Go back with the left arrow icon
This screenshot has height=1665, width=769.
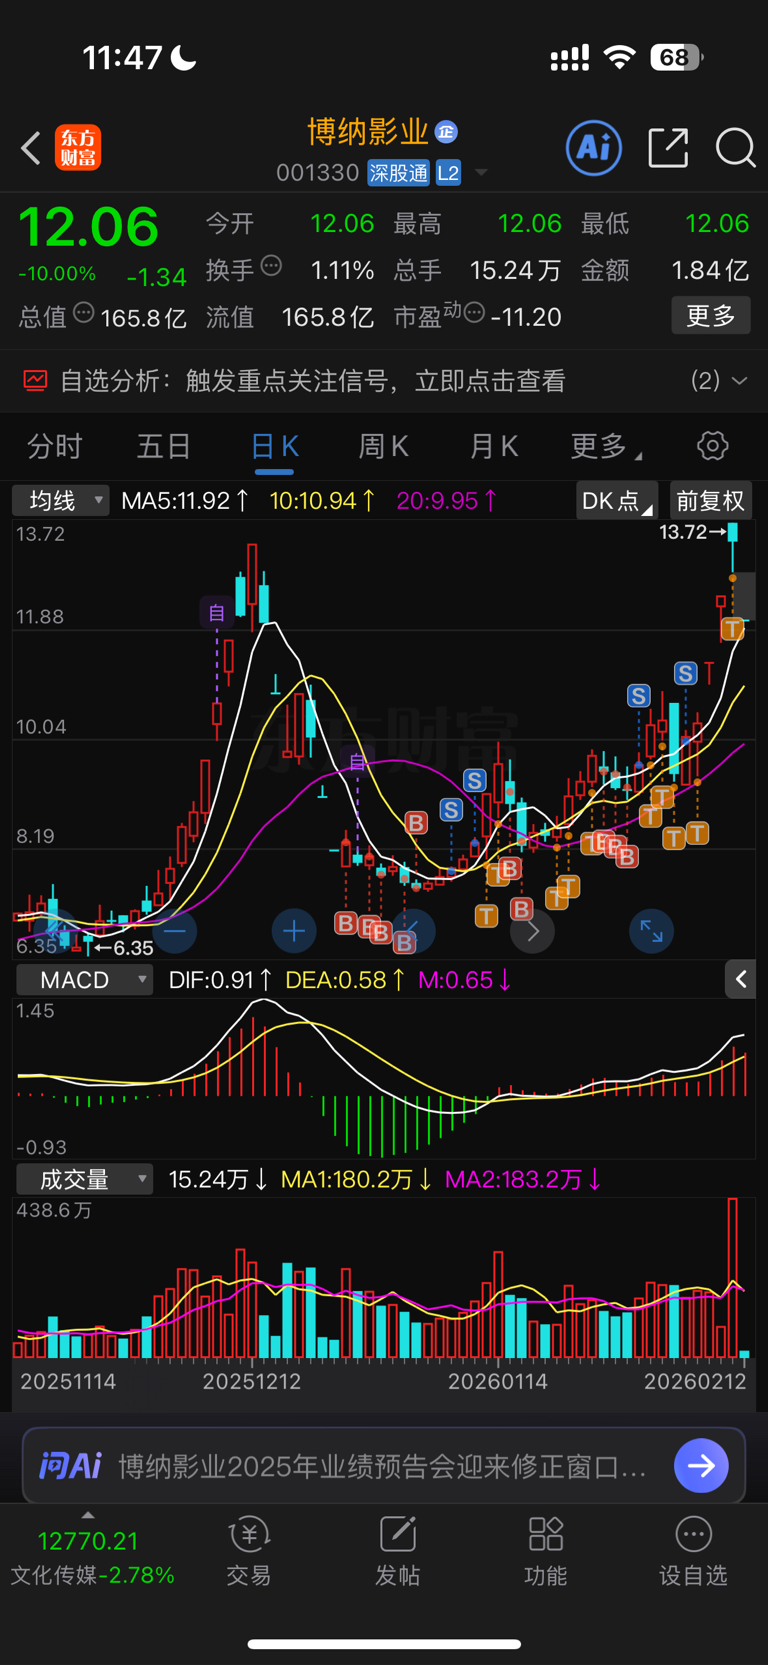click(x=31, y=148)
